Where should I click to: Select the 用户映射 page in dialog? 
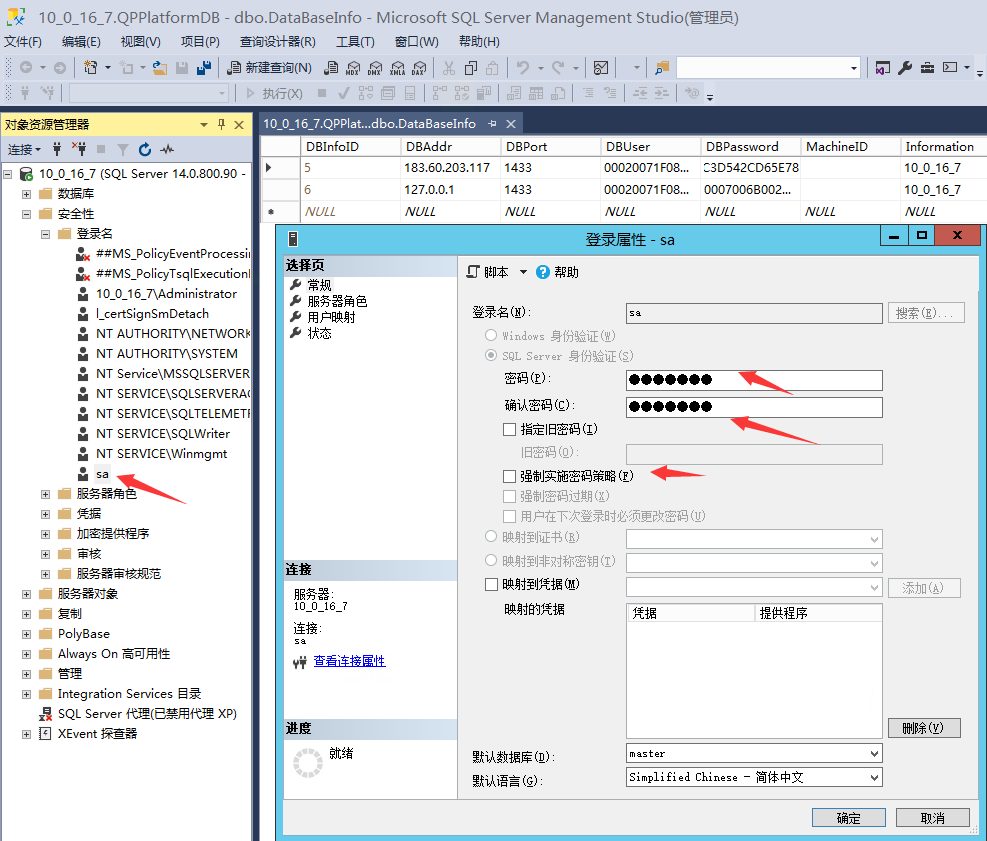tap(331, 317)
